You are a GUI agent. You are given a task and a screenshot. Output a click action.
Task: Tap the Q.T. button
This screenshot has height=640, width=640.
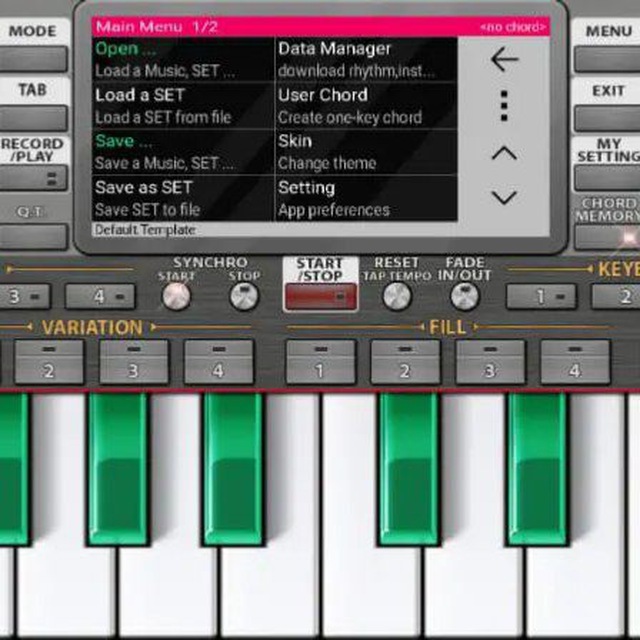click(x=33, y=237)
